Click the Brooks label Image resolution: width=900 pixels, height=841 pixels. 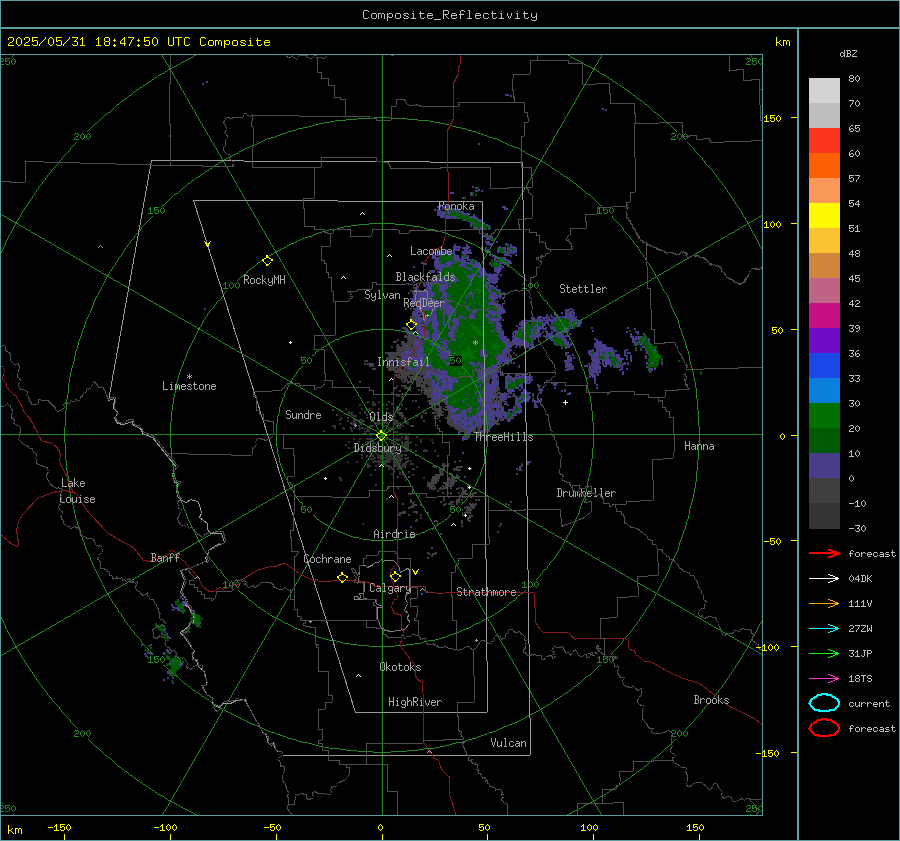(711, 700)
